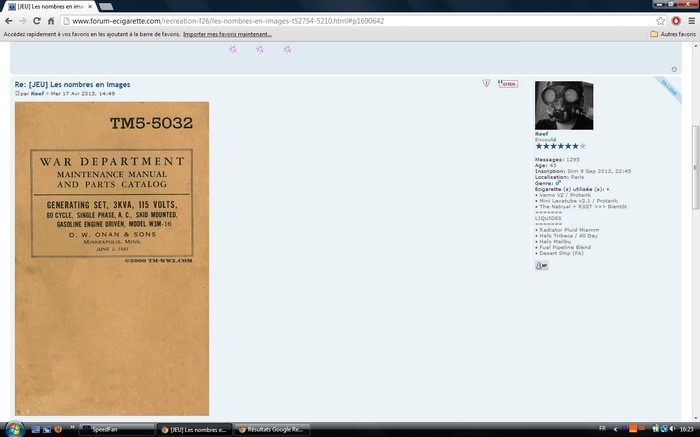Bookmark this page with the star icon
The height and width of the screenshot is (437, 700).
(x=660, y=21)
